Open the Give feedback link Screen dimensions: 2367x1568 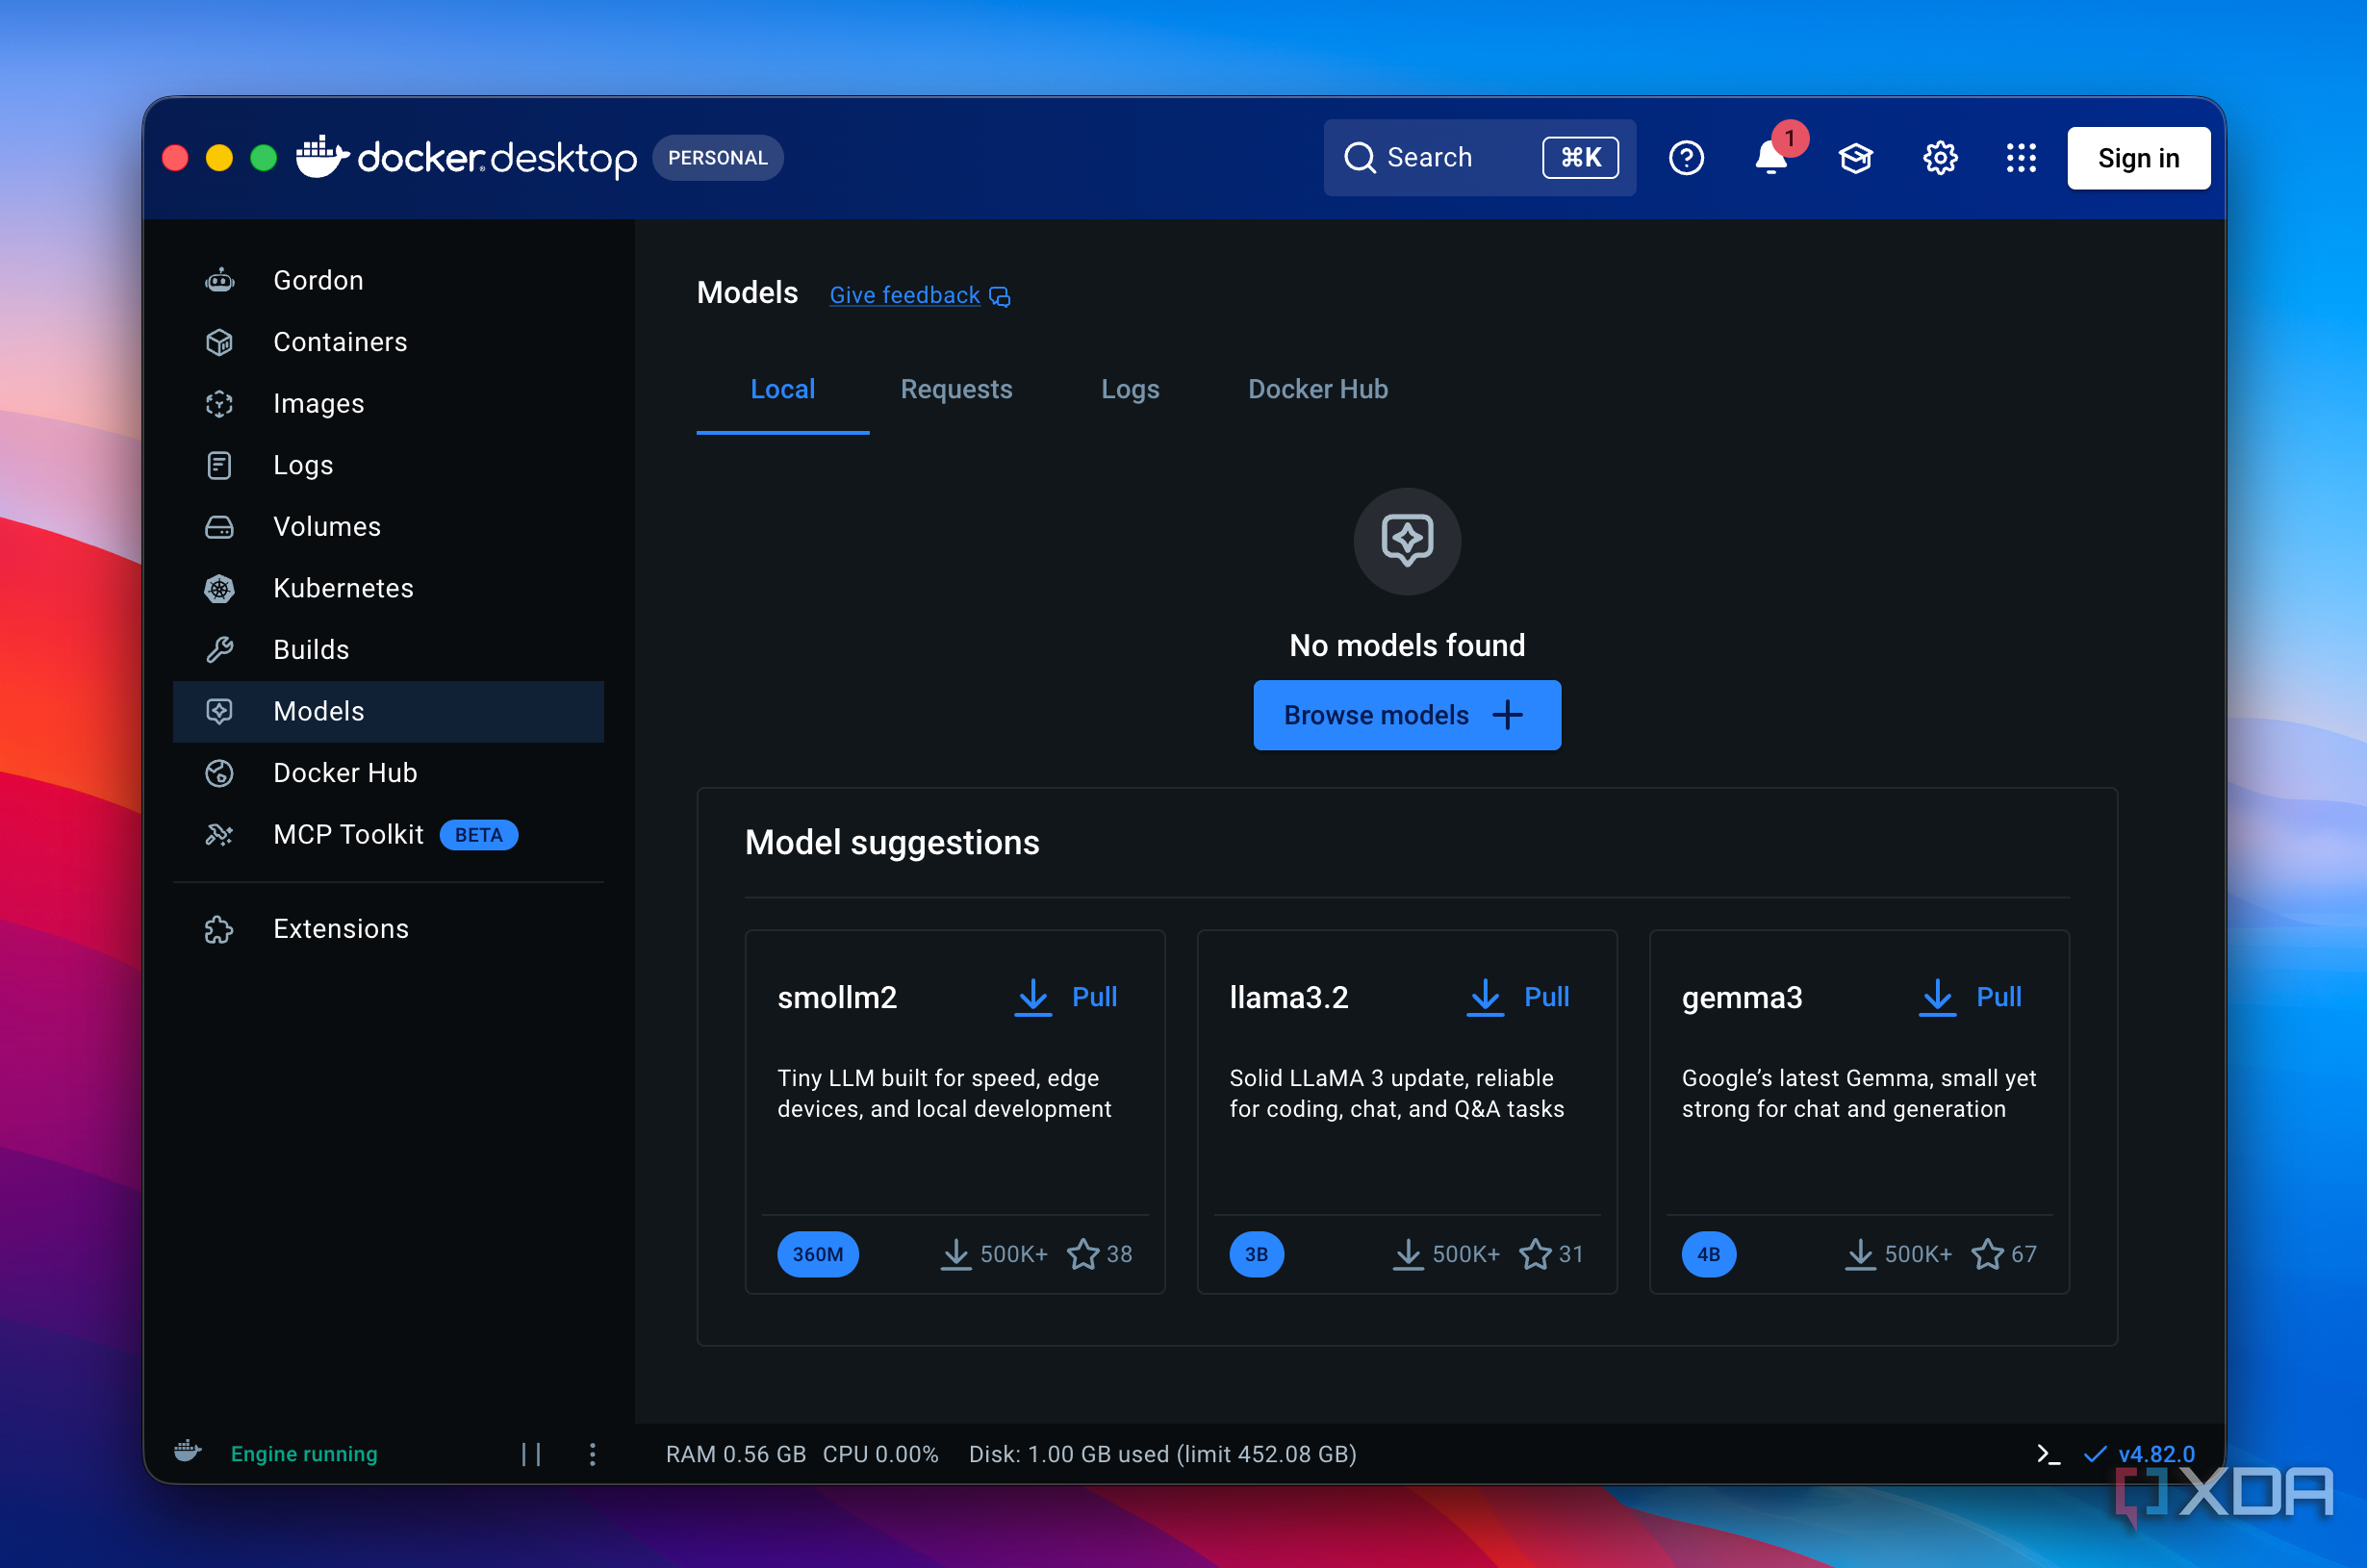[920, 296]
